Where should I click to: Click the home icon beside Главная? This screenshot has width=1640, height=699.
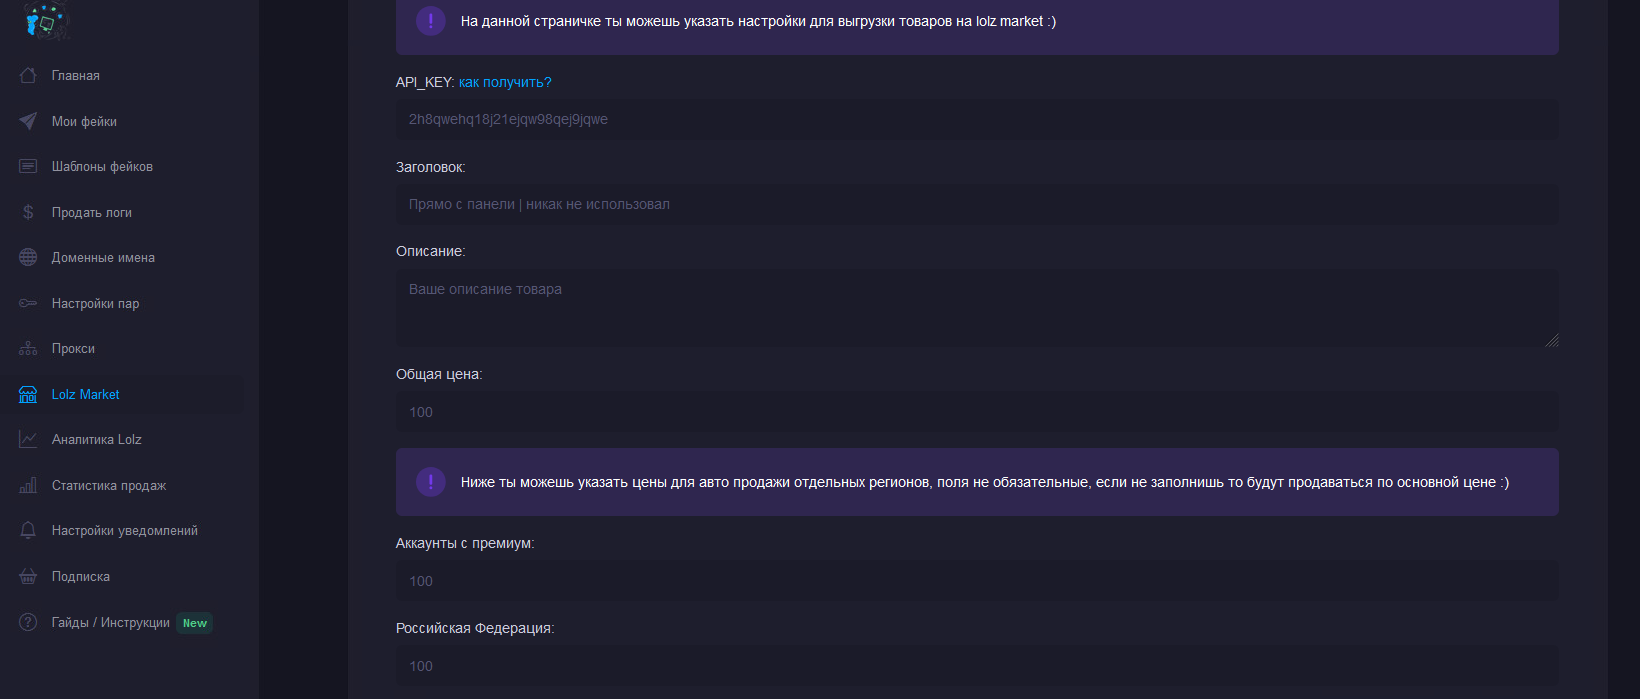coord(28,76)
